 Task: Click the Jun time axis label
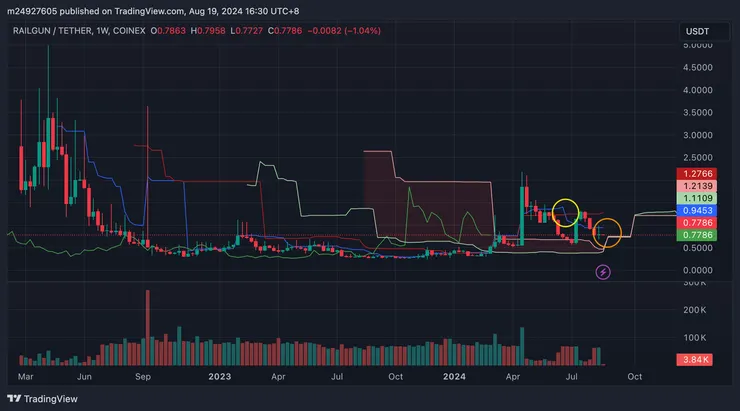84,377
